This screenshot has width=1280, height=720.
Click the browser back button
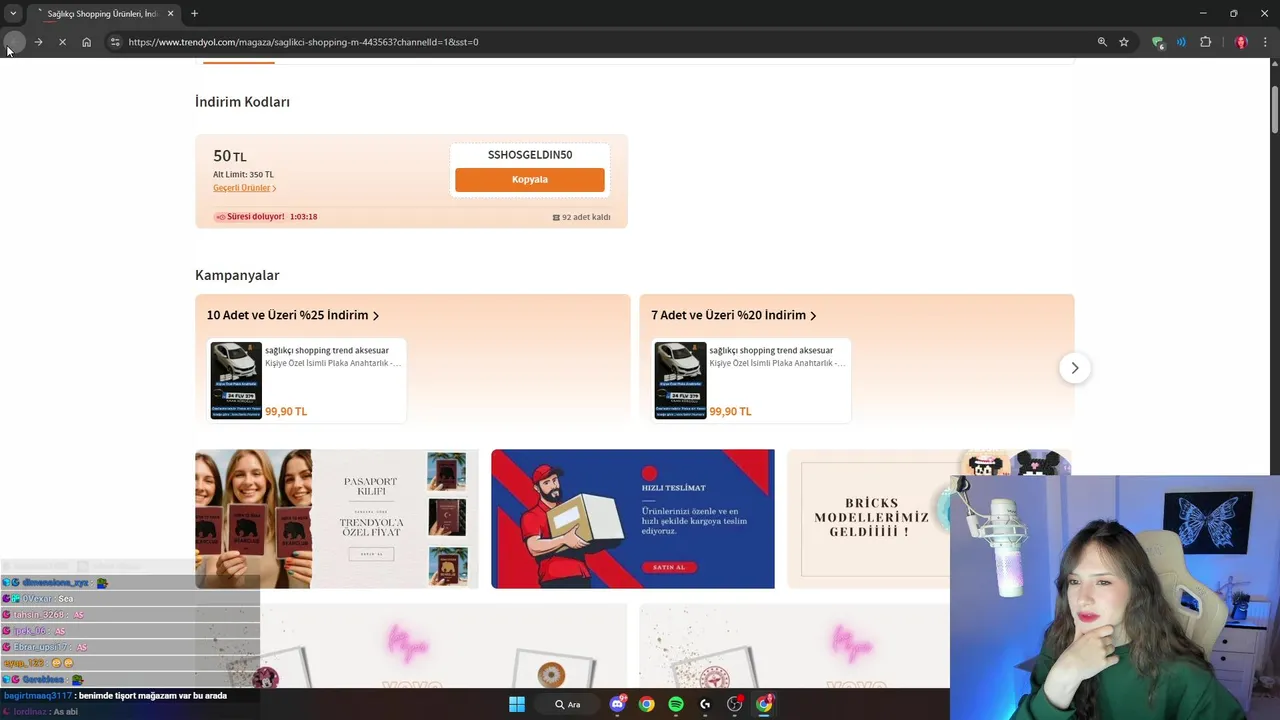(x=14, y=42)
